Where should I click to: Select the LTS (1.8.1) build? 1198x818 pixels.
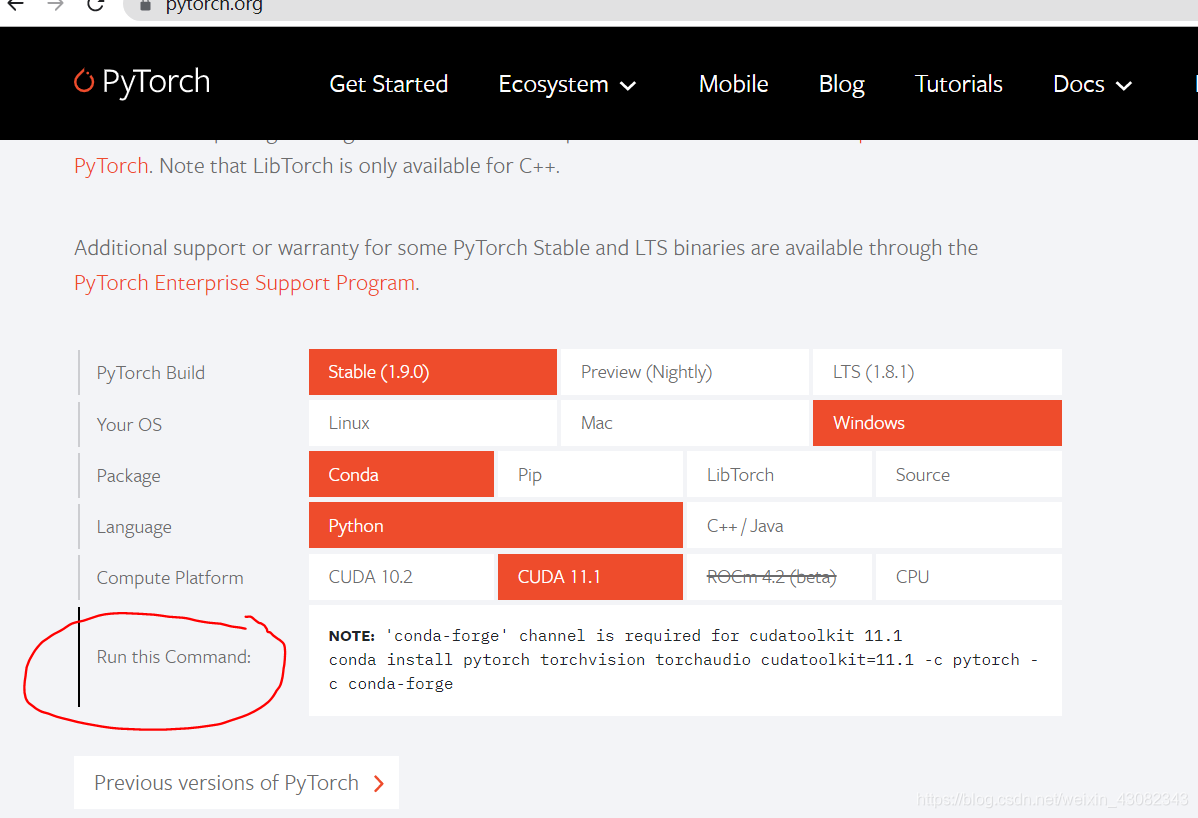coord(937,372)
